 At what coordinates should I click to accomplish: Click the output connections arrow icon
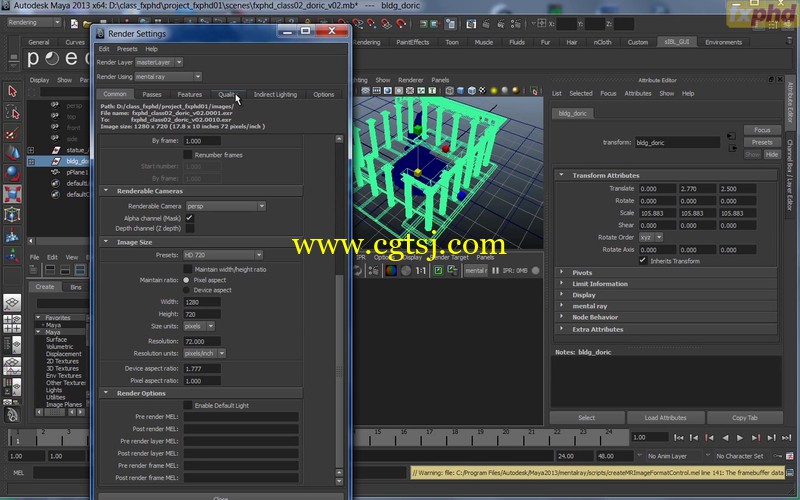733,148
